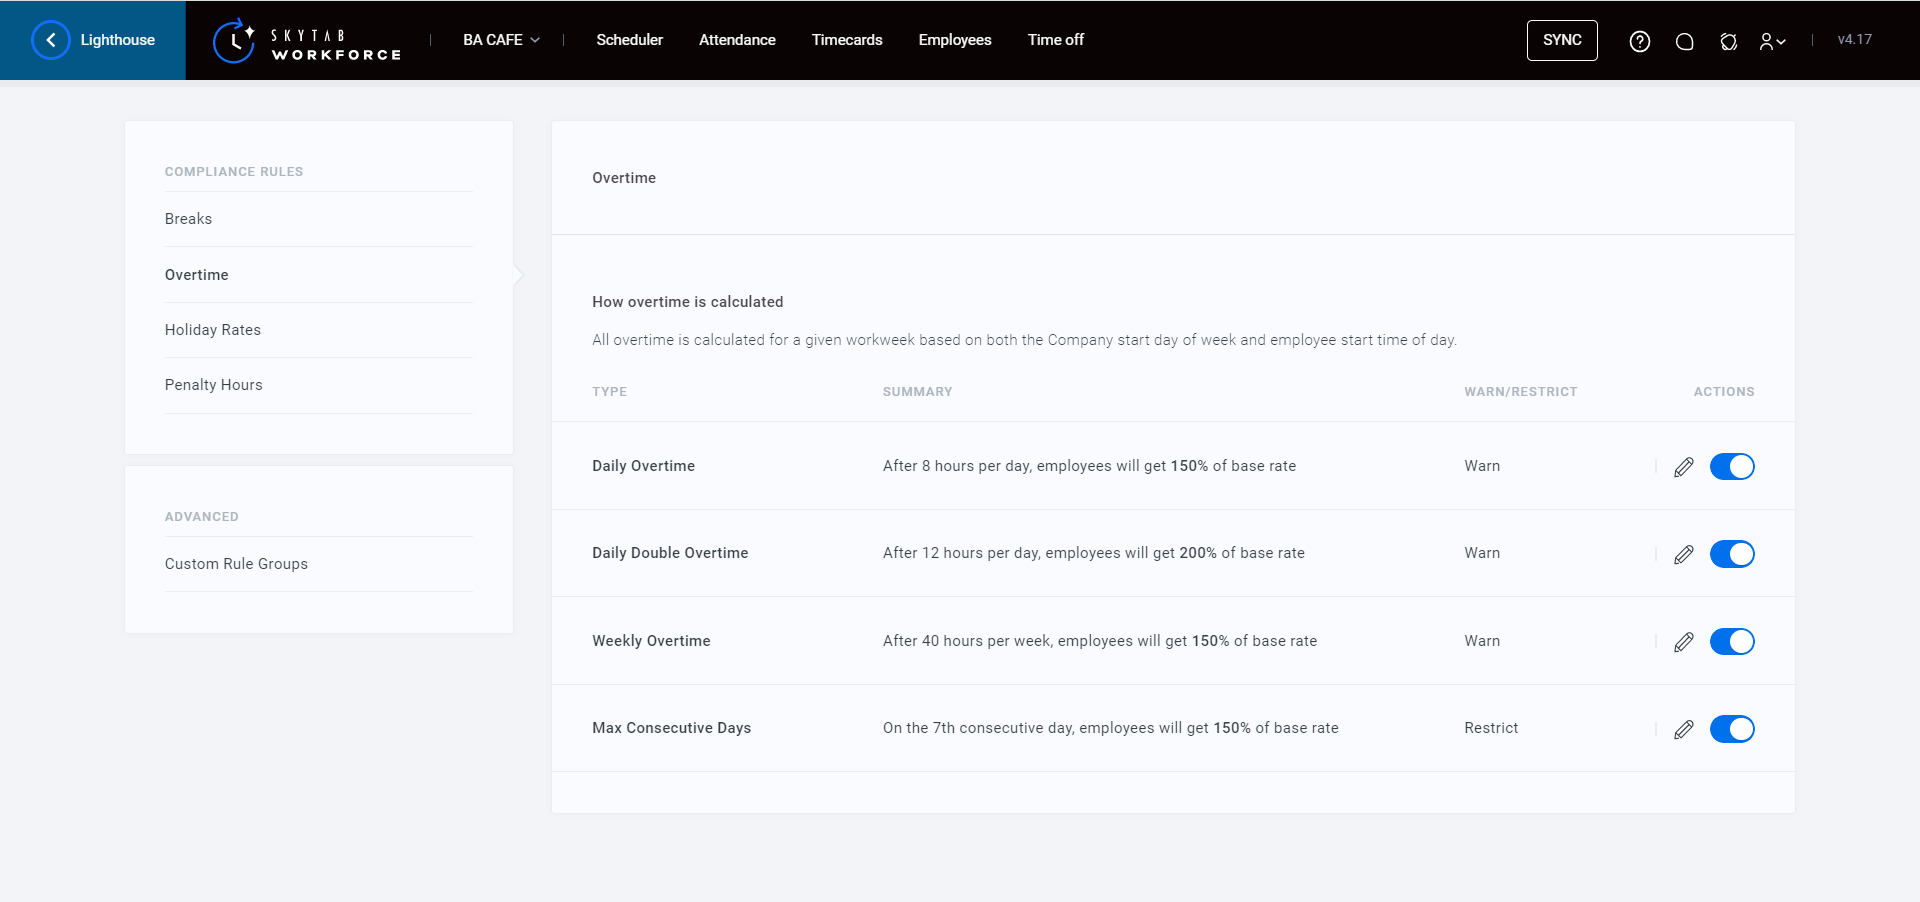The height and width of the screenshot is (902, 1920).
Task: Expand the BA CAFE location dropdown
Action: 501,40
